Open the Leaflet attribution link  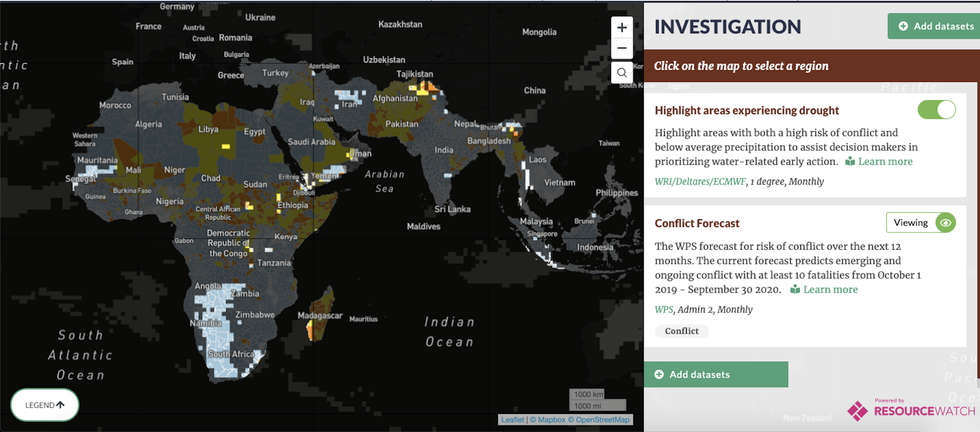[x=512, y=420]
